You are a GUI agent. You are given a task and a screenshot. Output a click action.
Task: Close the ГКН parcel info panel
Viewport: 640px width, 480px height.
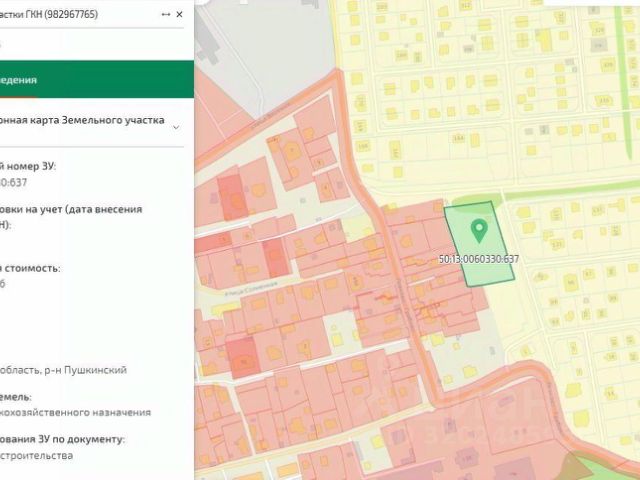(x=179, y=14)
